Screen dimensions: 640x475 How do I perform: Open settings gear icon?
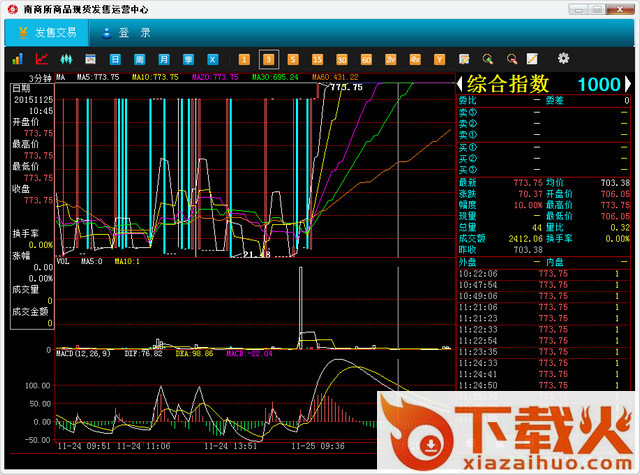click(563, 58)
